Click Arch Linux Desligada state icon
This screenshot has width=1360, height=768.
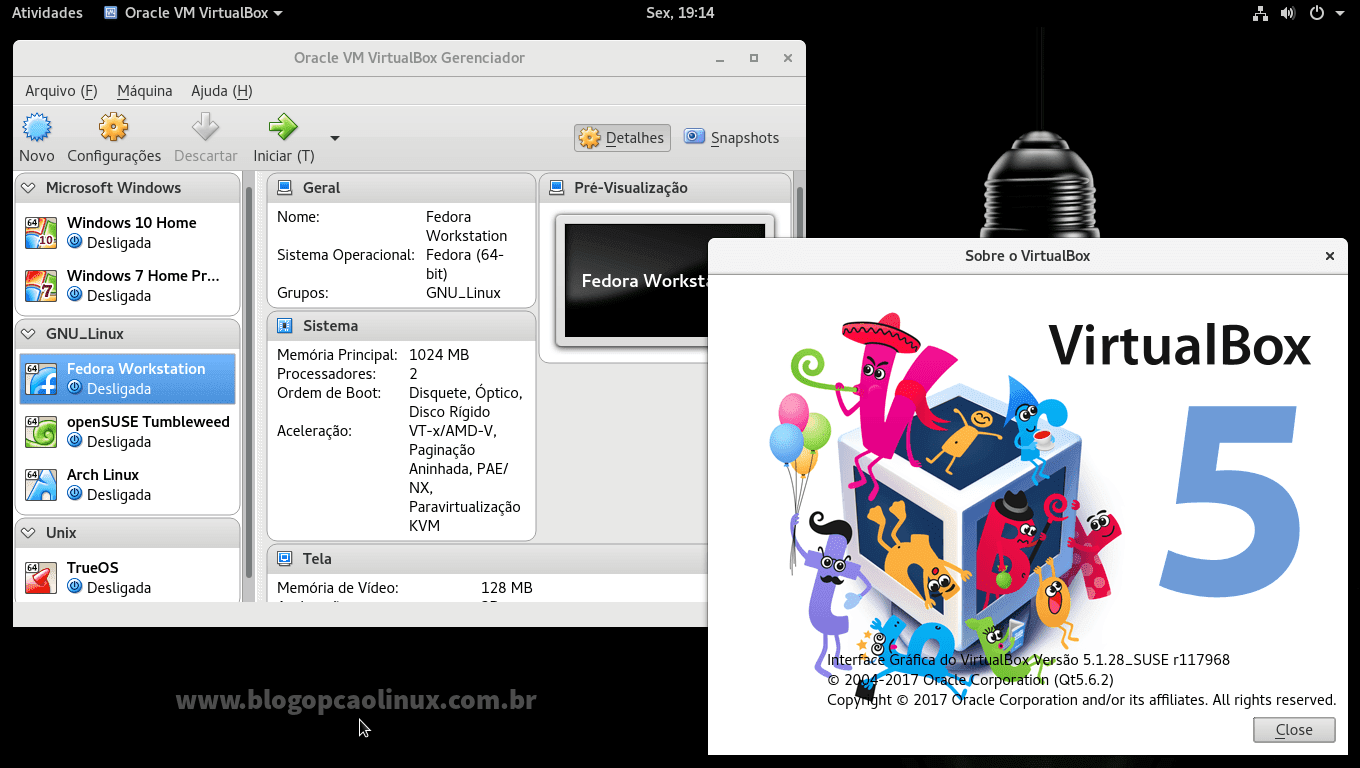coord(75,494)
